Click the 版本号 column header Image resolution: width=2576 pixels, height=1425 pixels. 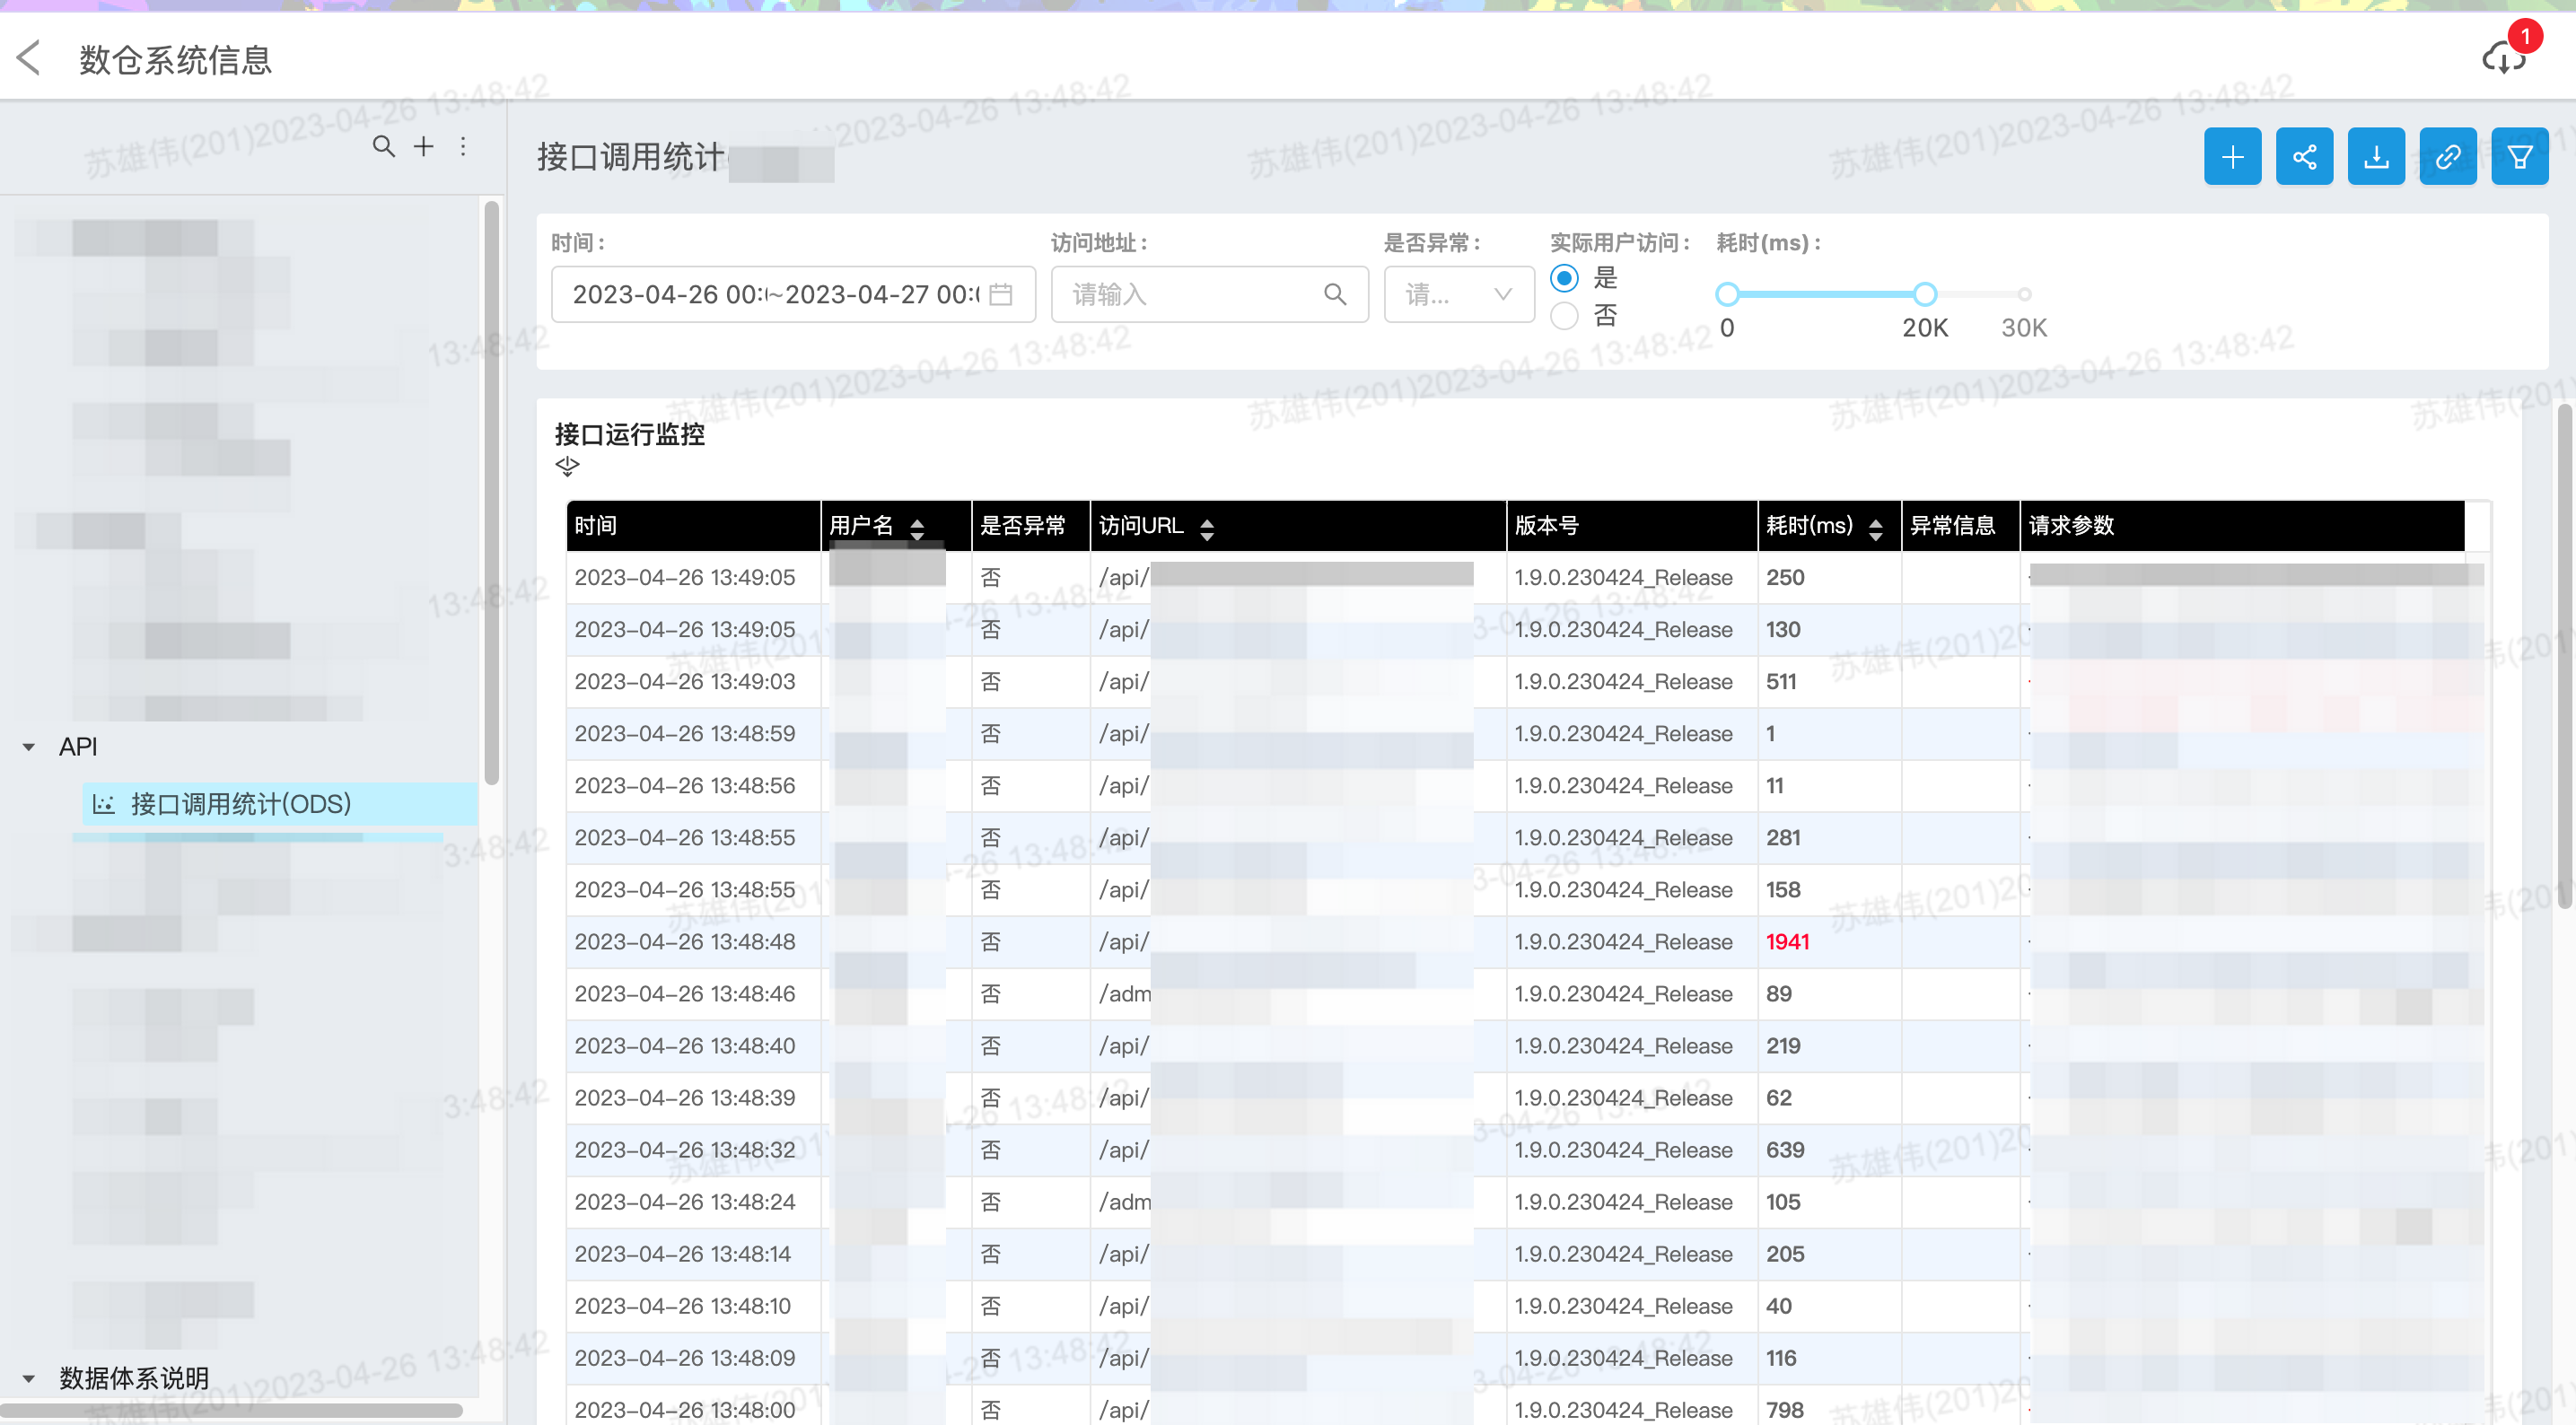click(x=1632, y=526)
